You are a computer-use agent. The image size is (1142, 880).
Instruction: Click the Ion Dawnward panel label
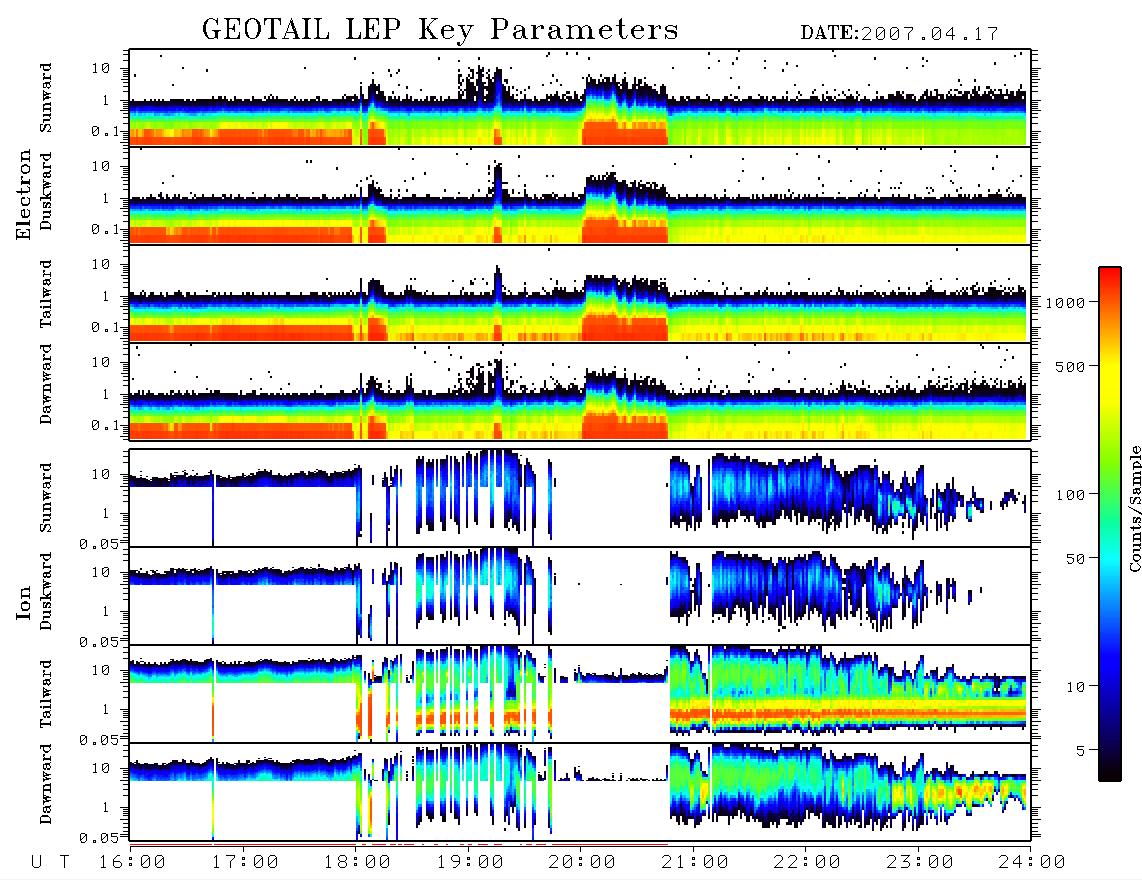click(46, 784)
